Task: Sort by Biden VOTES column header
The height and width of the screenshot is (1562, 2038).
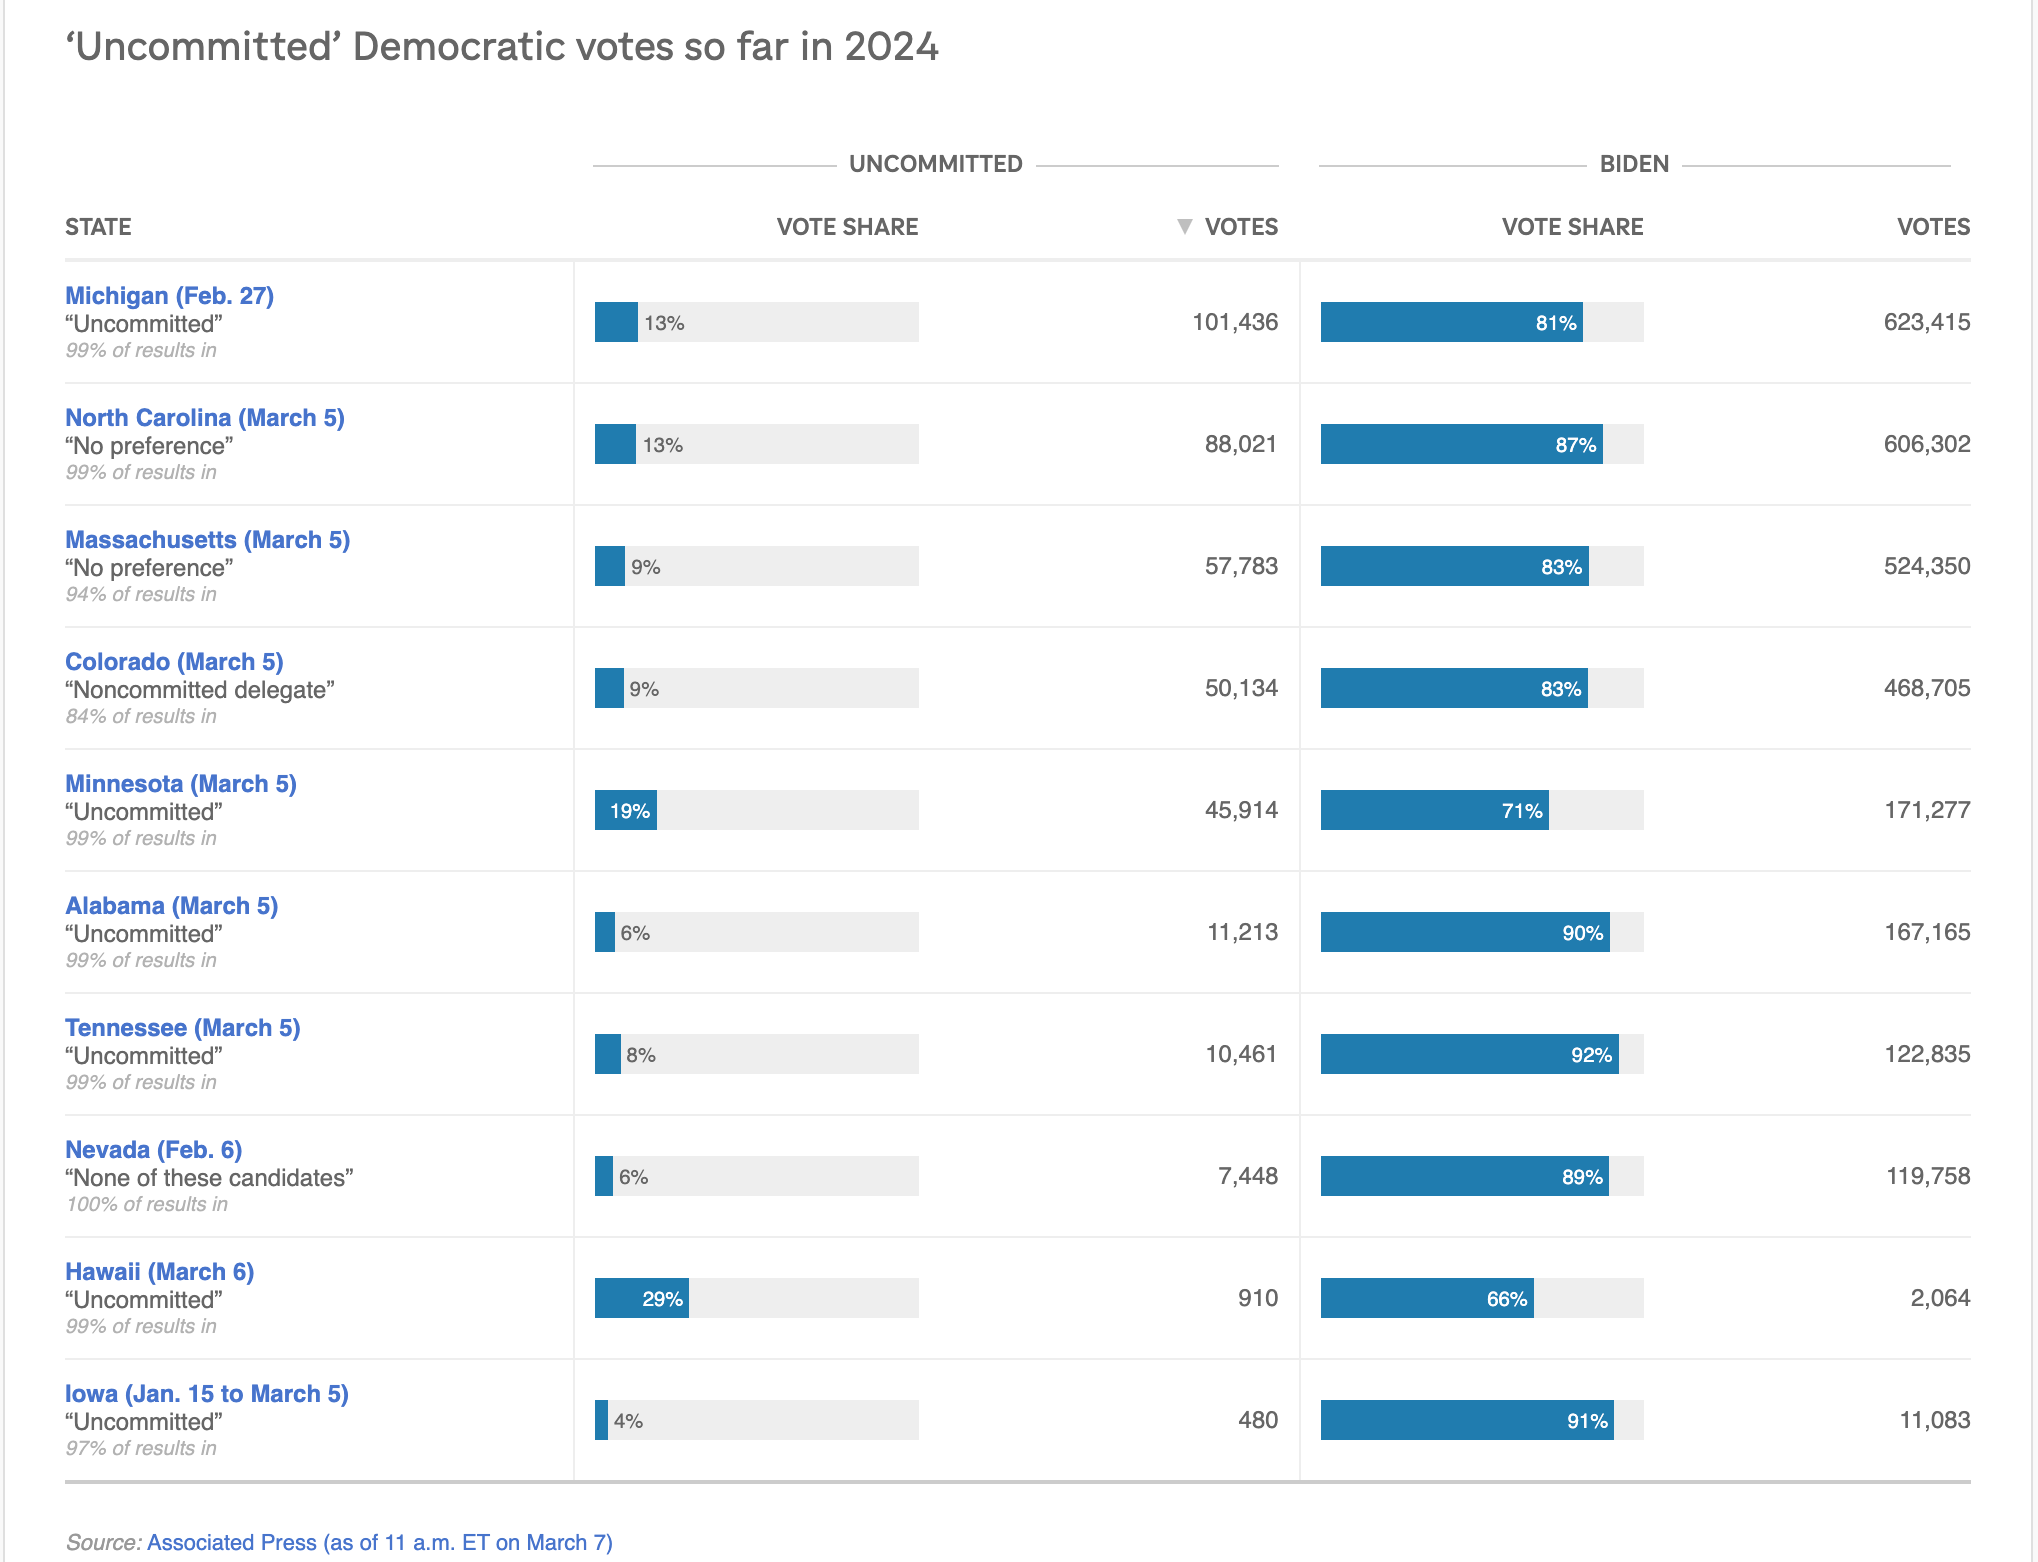Action: pos(1933,227)
